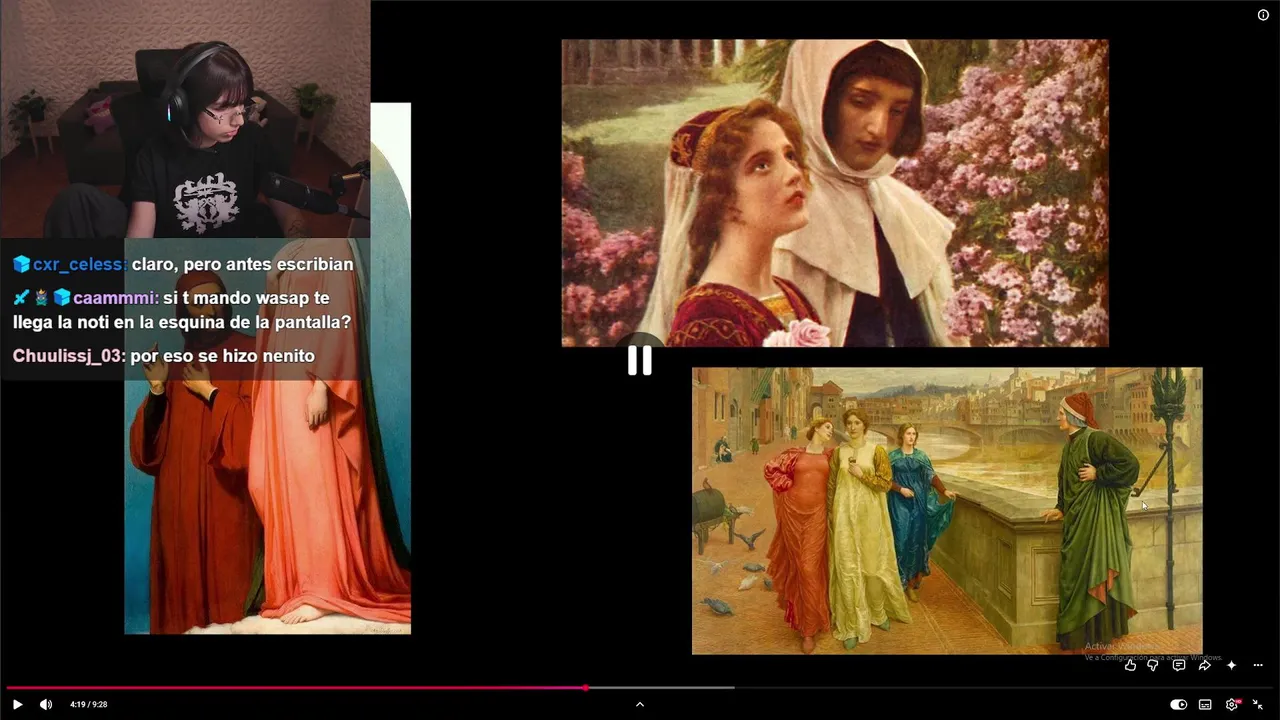Viewport: 1280px width, 720px height.
Task: Click the sparkle Ask icon
Action: click(x=1231, y=665)
